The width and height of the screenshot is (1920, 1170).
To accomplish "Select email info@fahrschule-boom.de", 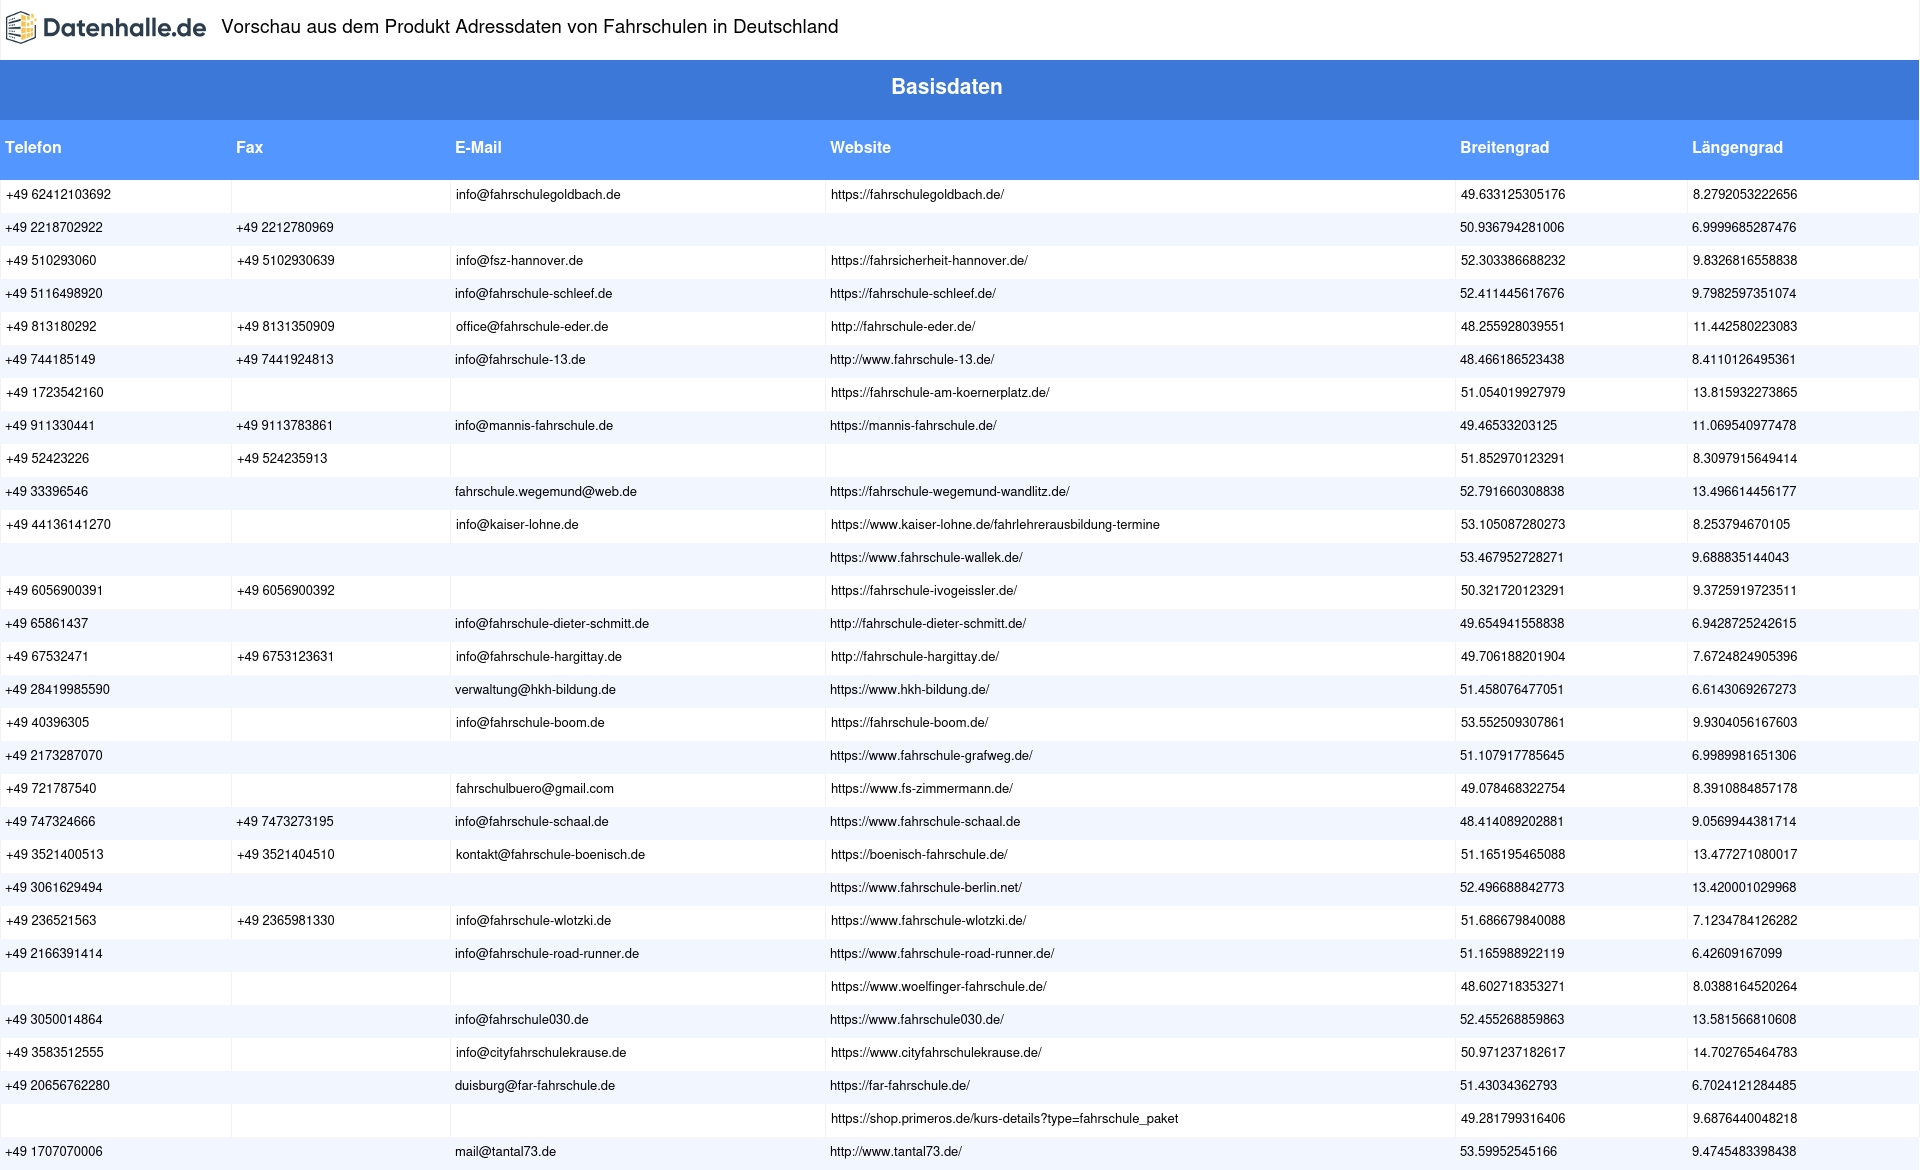I will 530,723.
